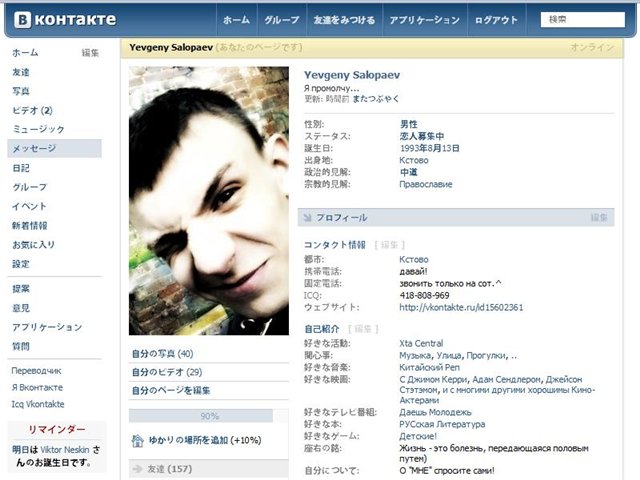
Task: Click ログアウト to log out
Action: [x=496, y=20]
